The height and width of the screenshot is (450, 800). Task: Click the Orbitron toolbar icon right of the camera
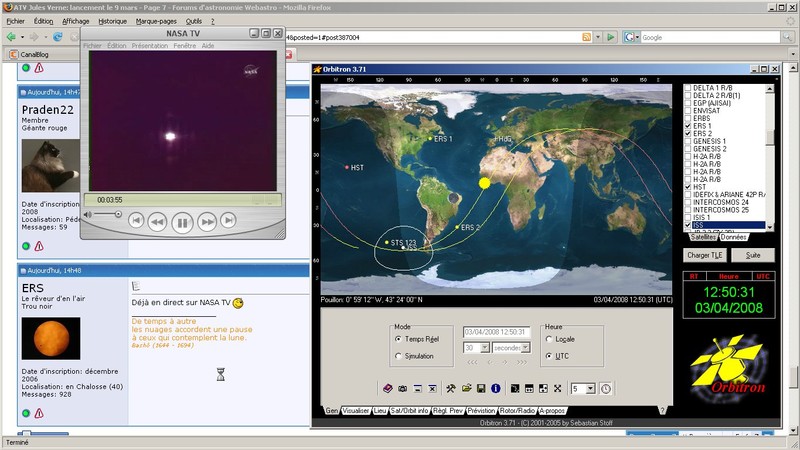click(x=417, y=388)
